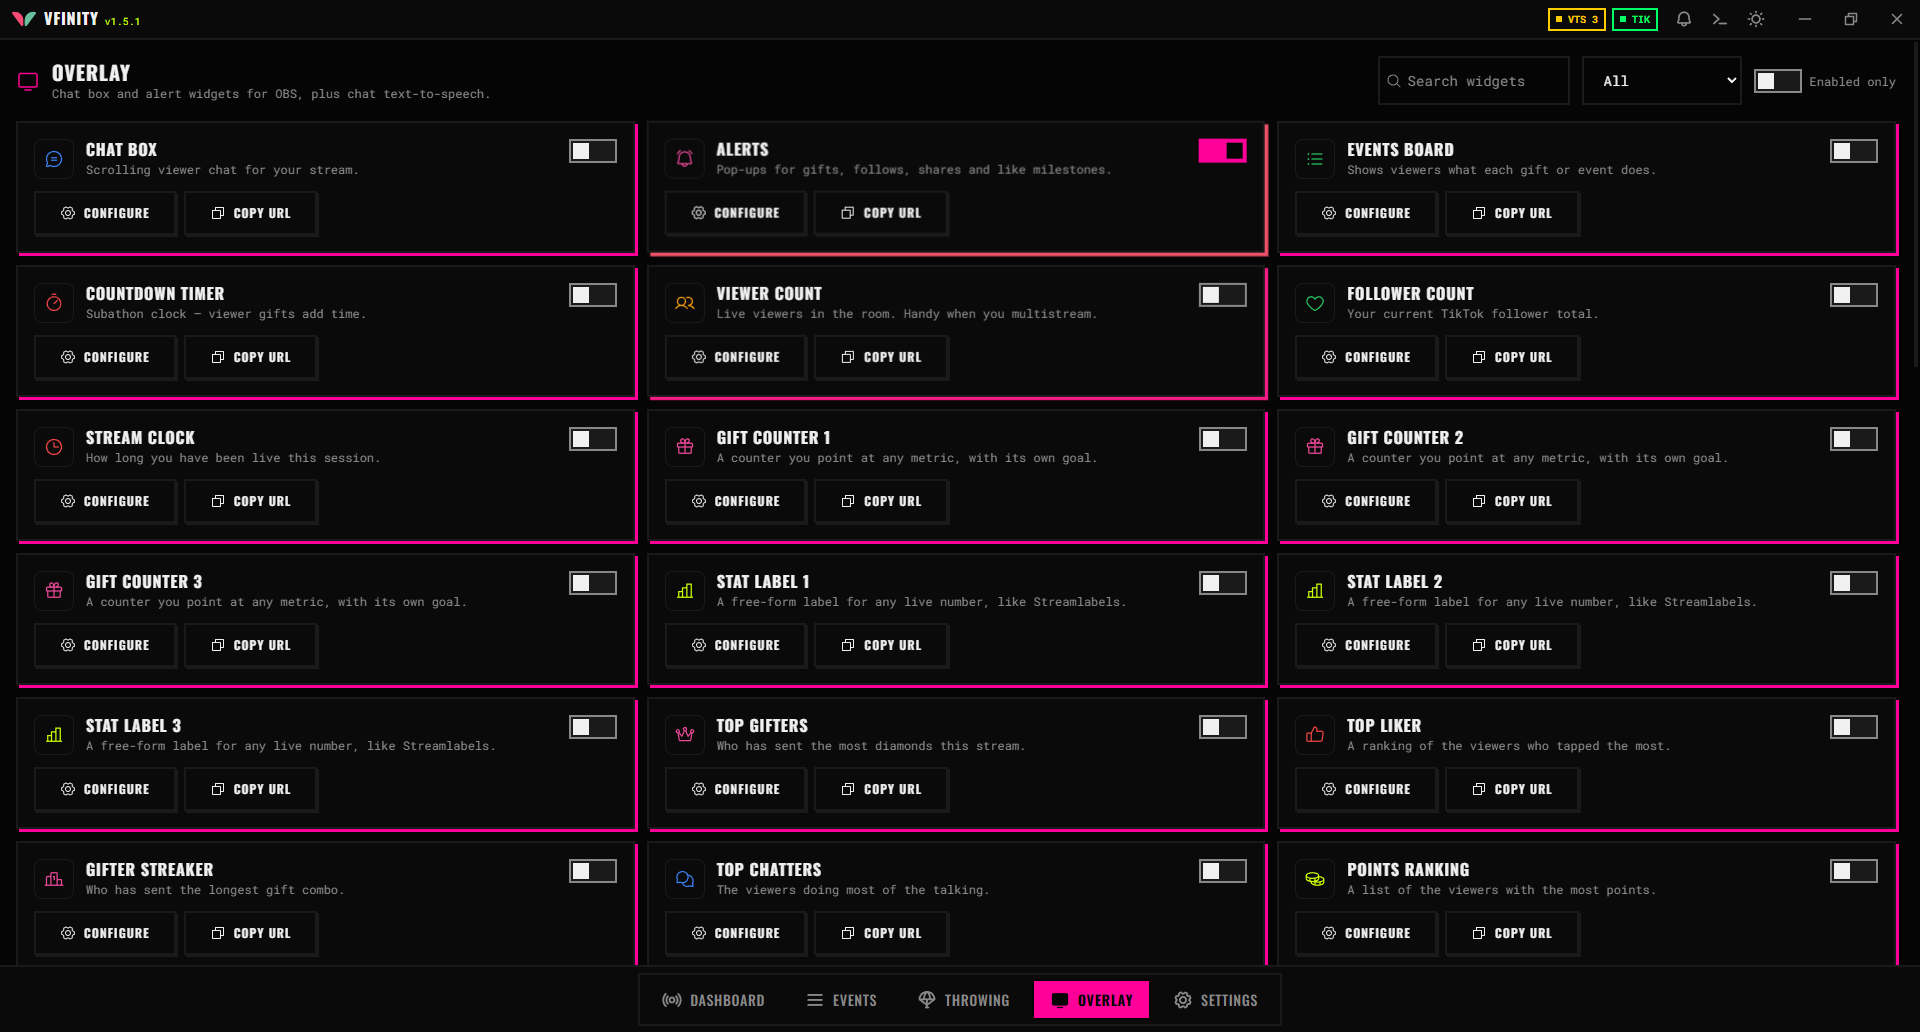Open the console terminal icon
The height and width of the screenshot is (1032, 1920).
[x=1720, y=19]
